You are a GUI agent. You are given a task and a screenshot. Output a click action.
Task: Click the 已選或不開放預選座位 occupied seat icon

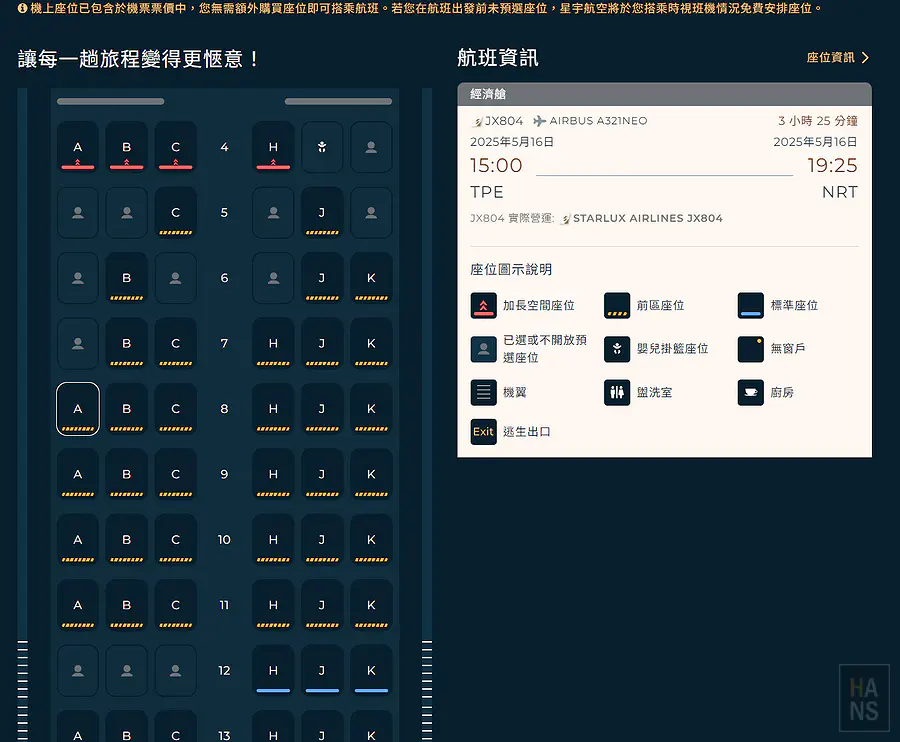coord(483,351)
